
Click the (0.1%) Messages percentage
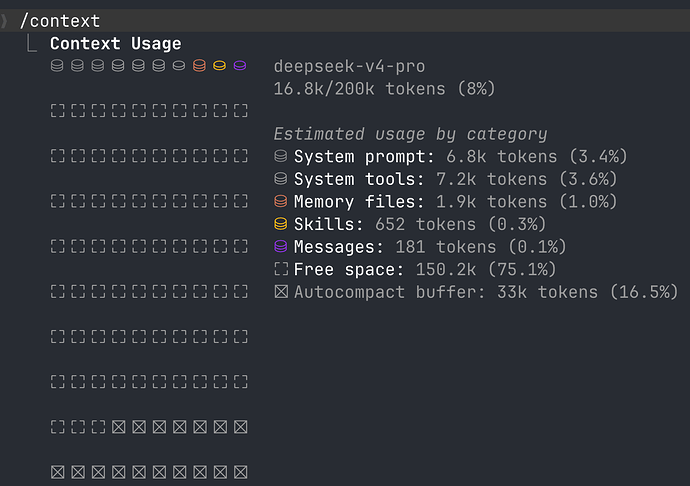pyautogui.click(x=537, y=247)
